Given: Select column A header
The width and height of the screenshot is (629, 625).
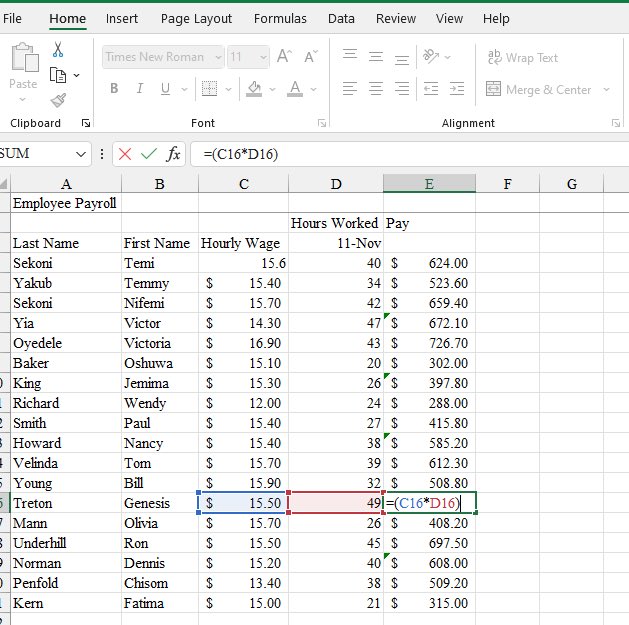Looking at the screenshot, I should pyautogui.click(x=66, y=184).
